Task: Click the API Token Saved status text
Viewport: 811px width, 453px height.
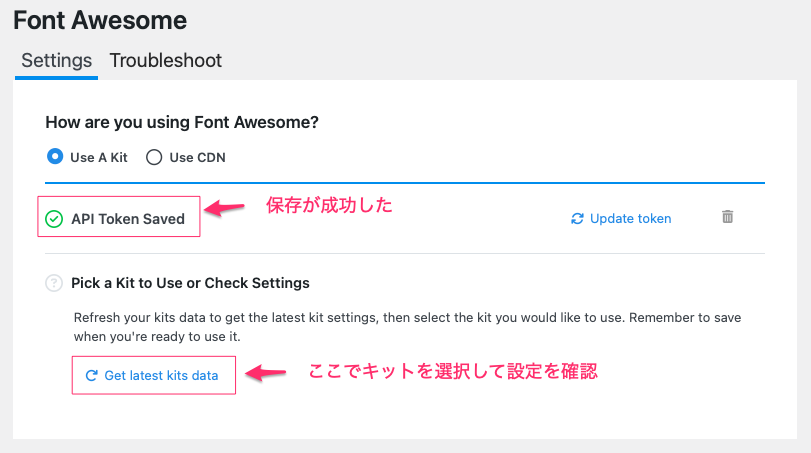Action: point(128,218)
